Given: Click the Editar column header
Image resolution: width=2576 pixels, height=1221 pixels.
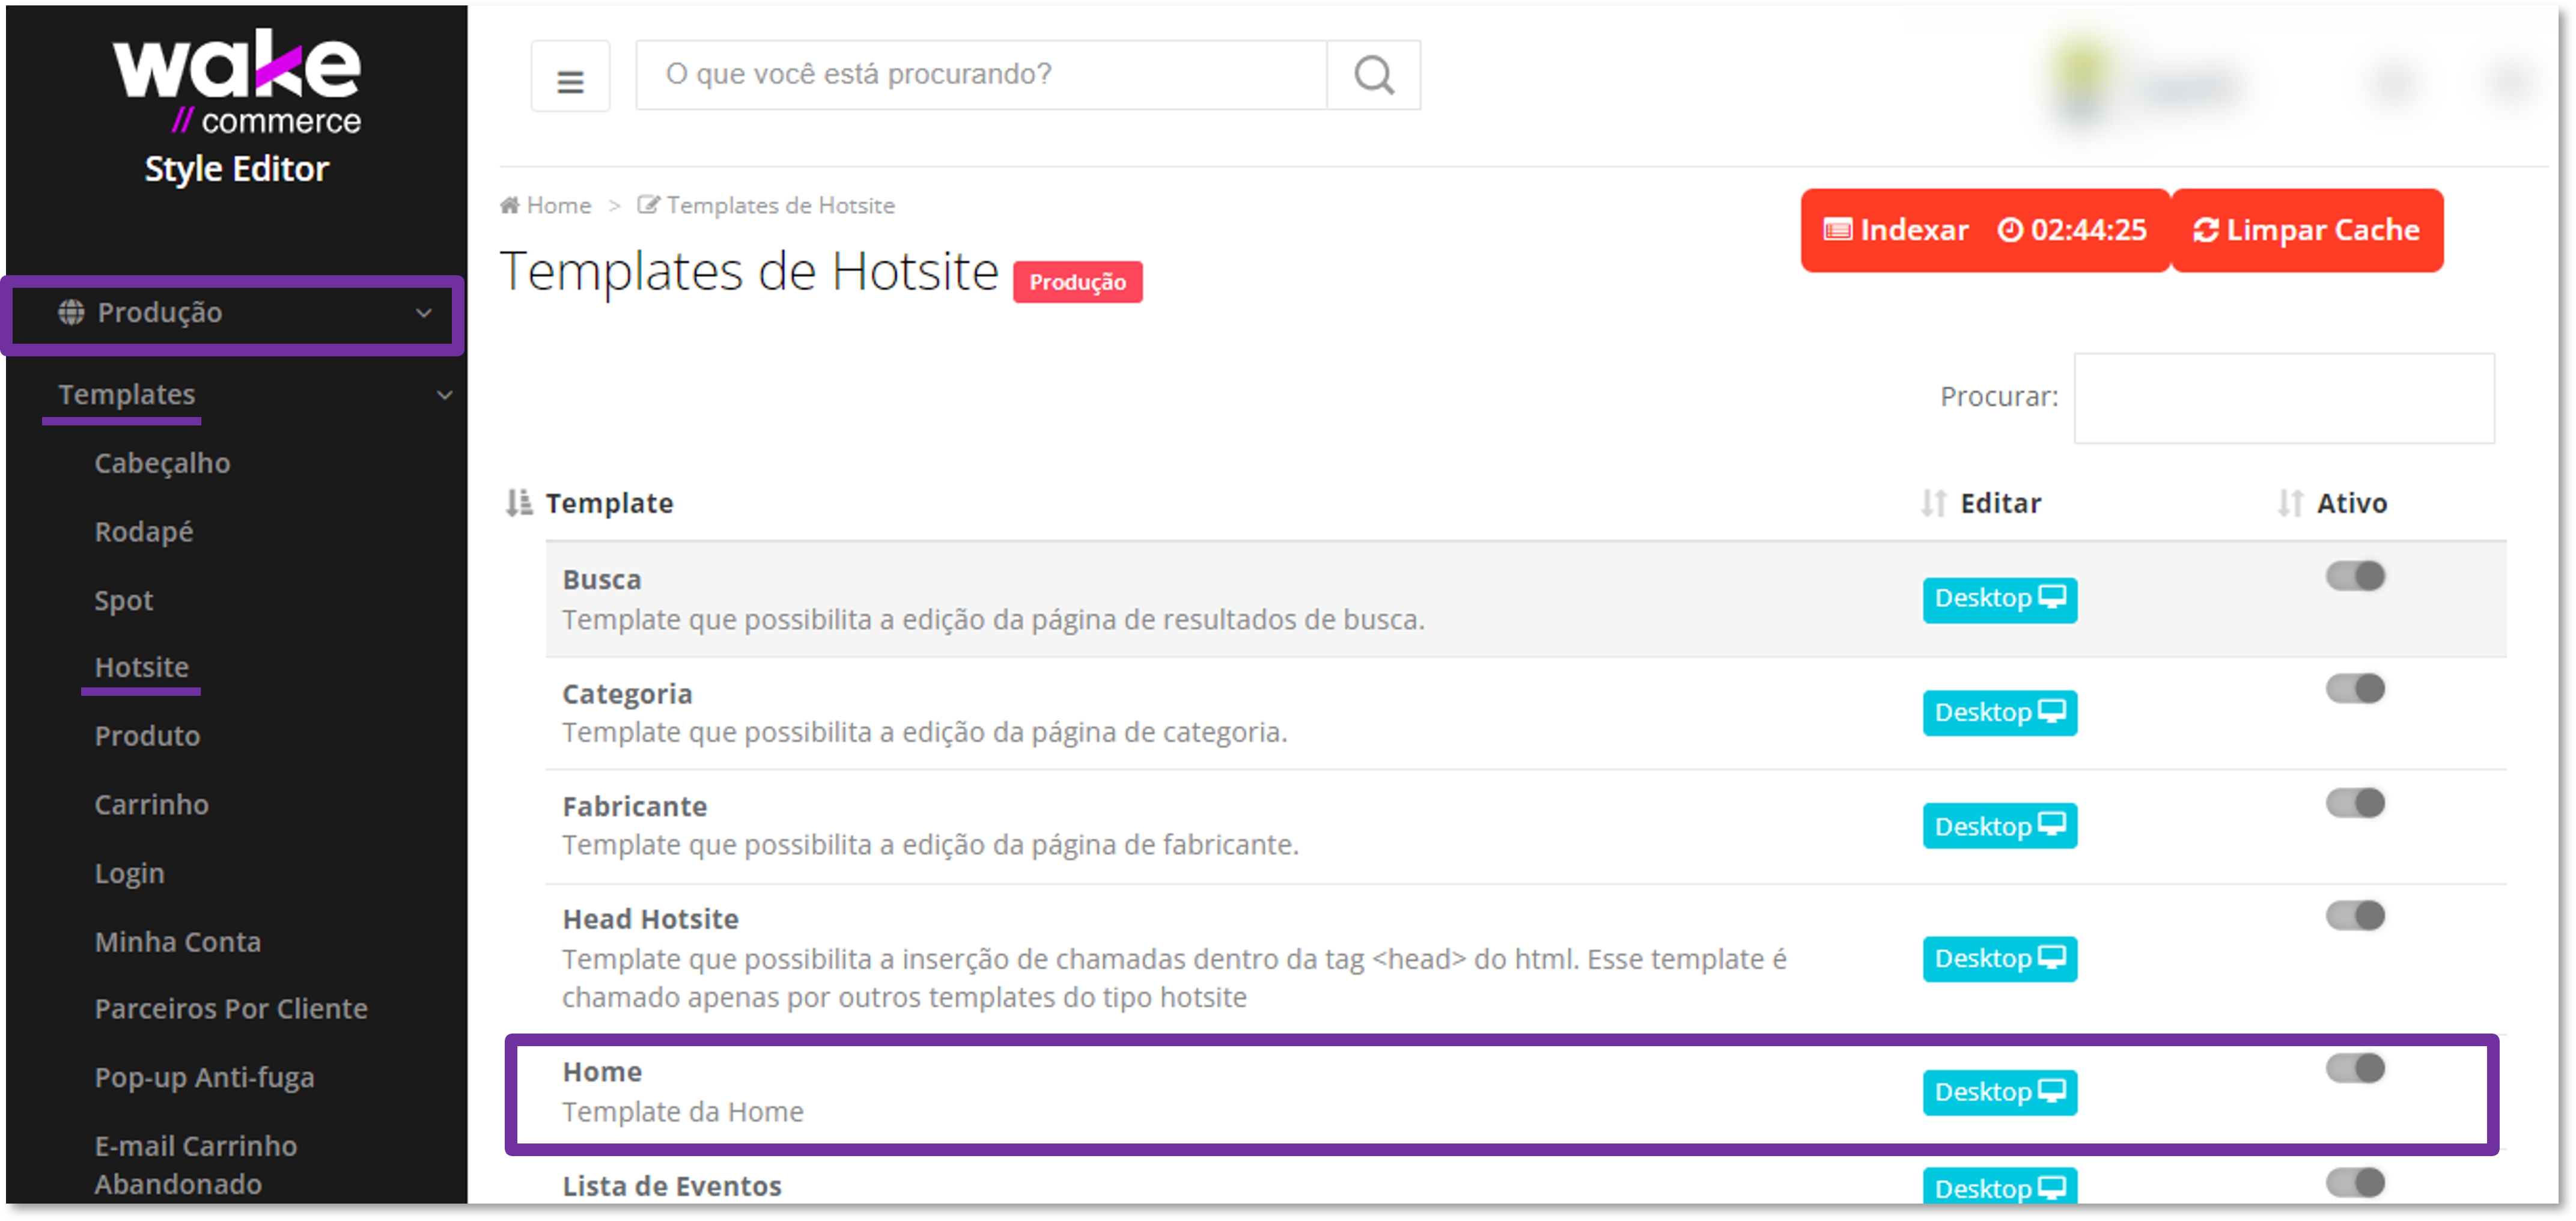Looking at the screenshot, I should 2000,503.
